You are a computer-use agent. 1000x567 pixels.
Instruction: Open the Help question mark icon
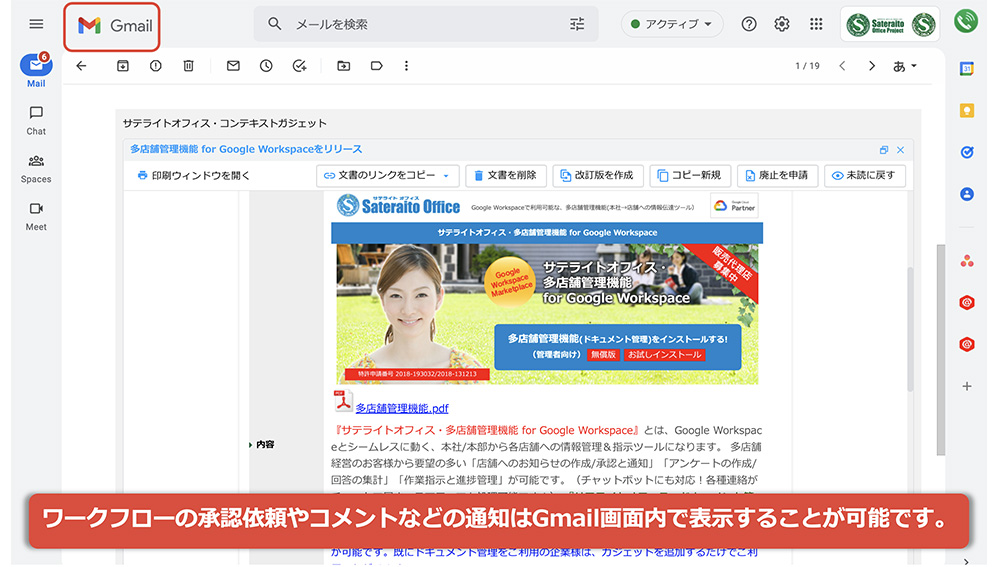pos(749,24)
